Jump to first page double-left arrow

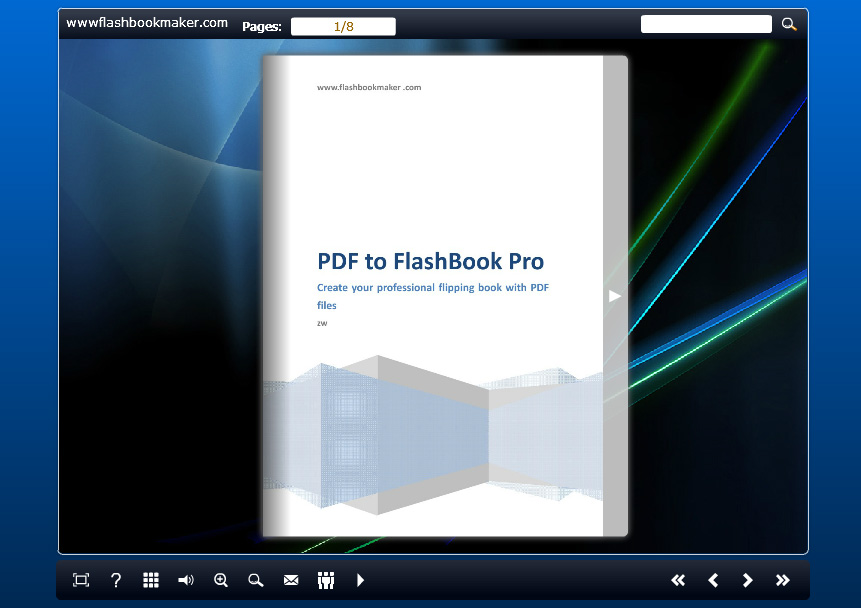[x=678, y=580]
